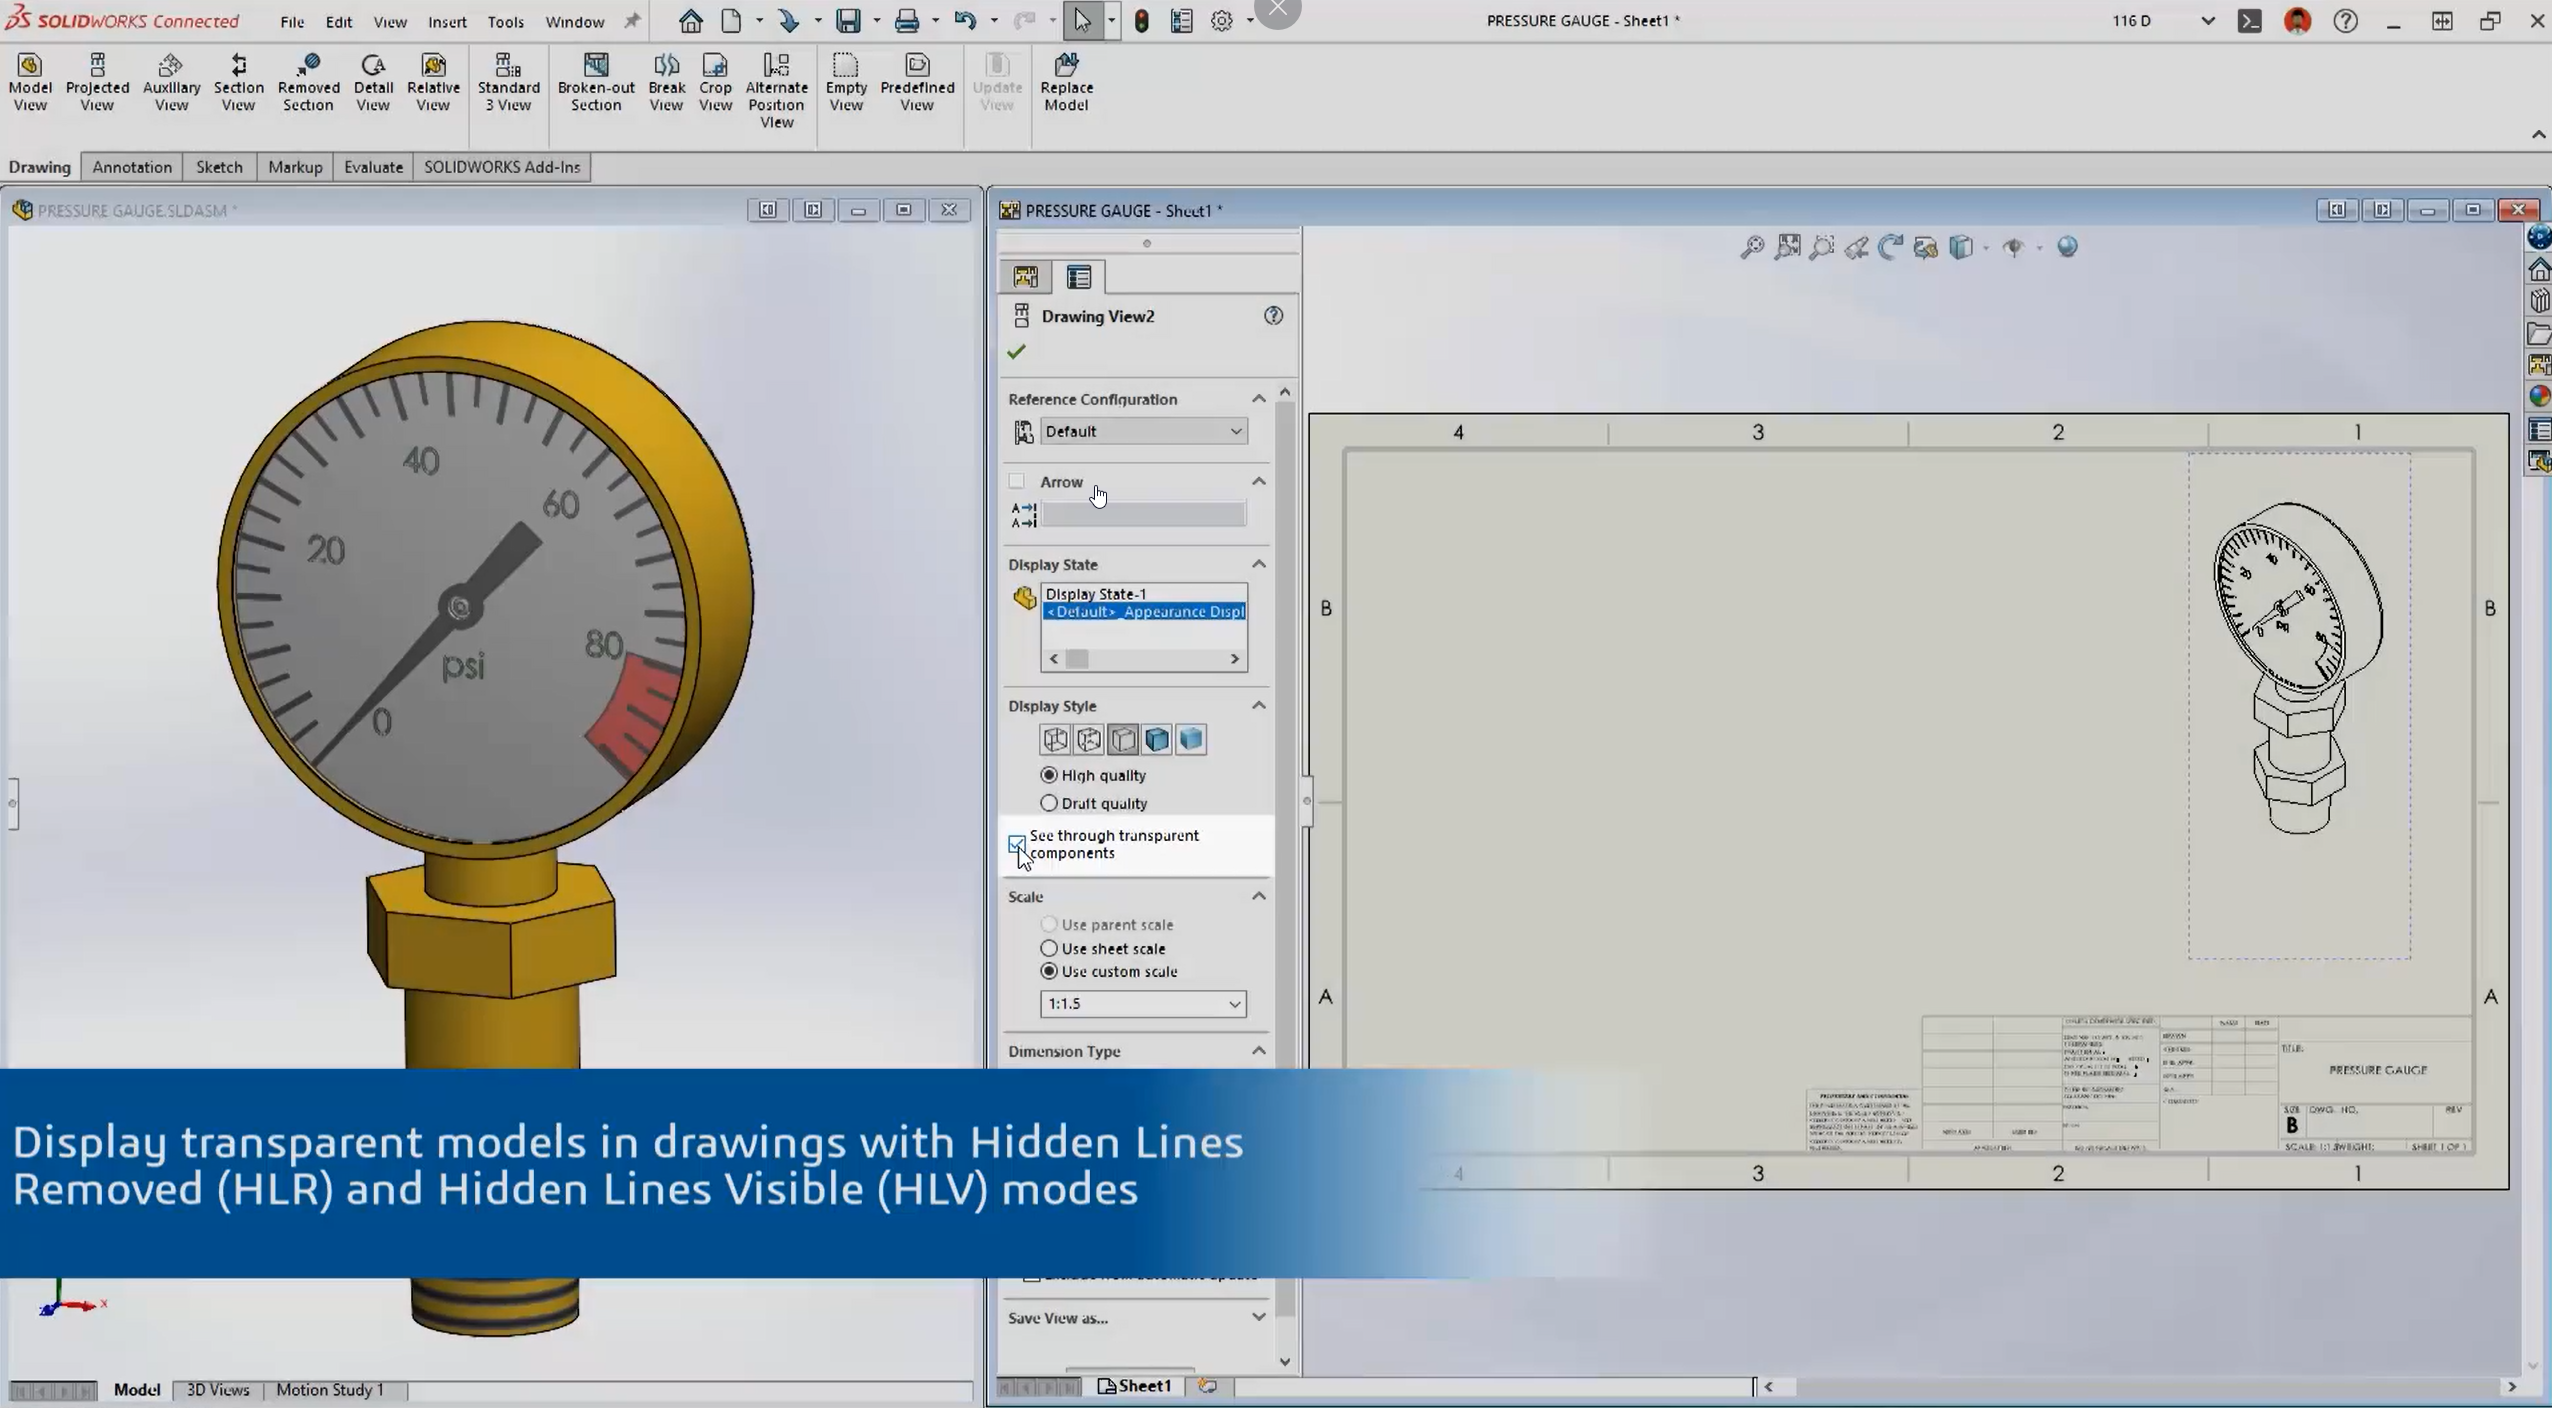2552x1408 pixels.
Task: Select the Removed Section tool
Action: (x=308, y=82)
